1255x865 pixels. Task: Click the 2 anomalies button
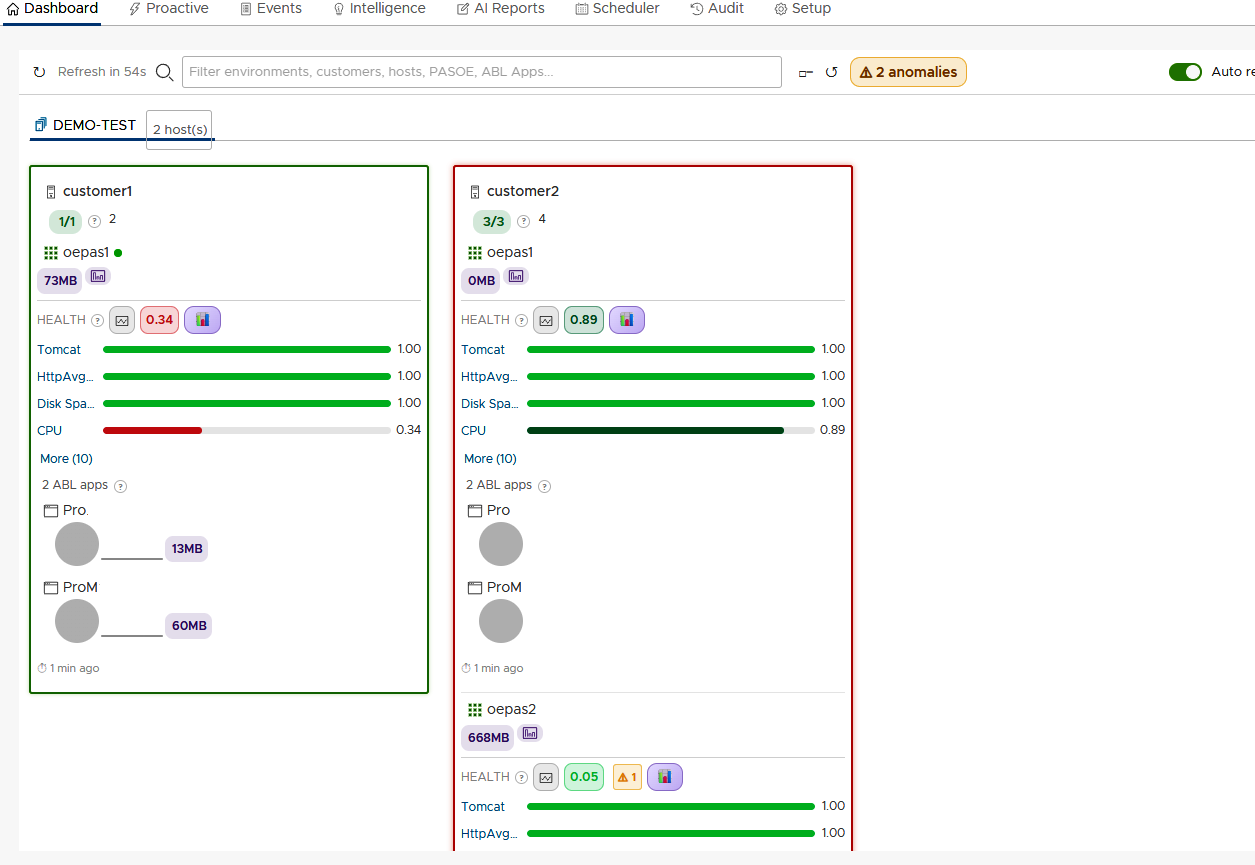click(908, 72)
